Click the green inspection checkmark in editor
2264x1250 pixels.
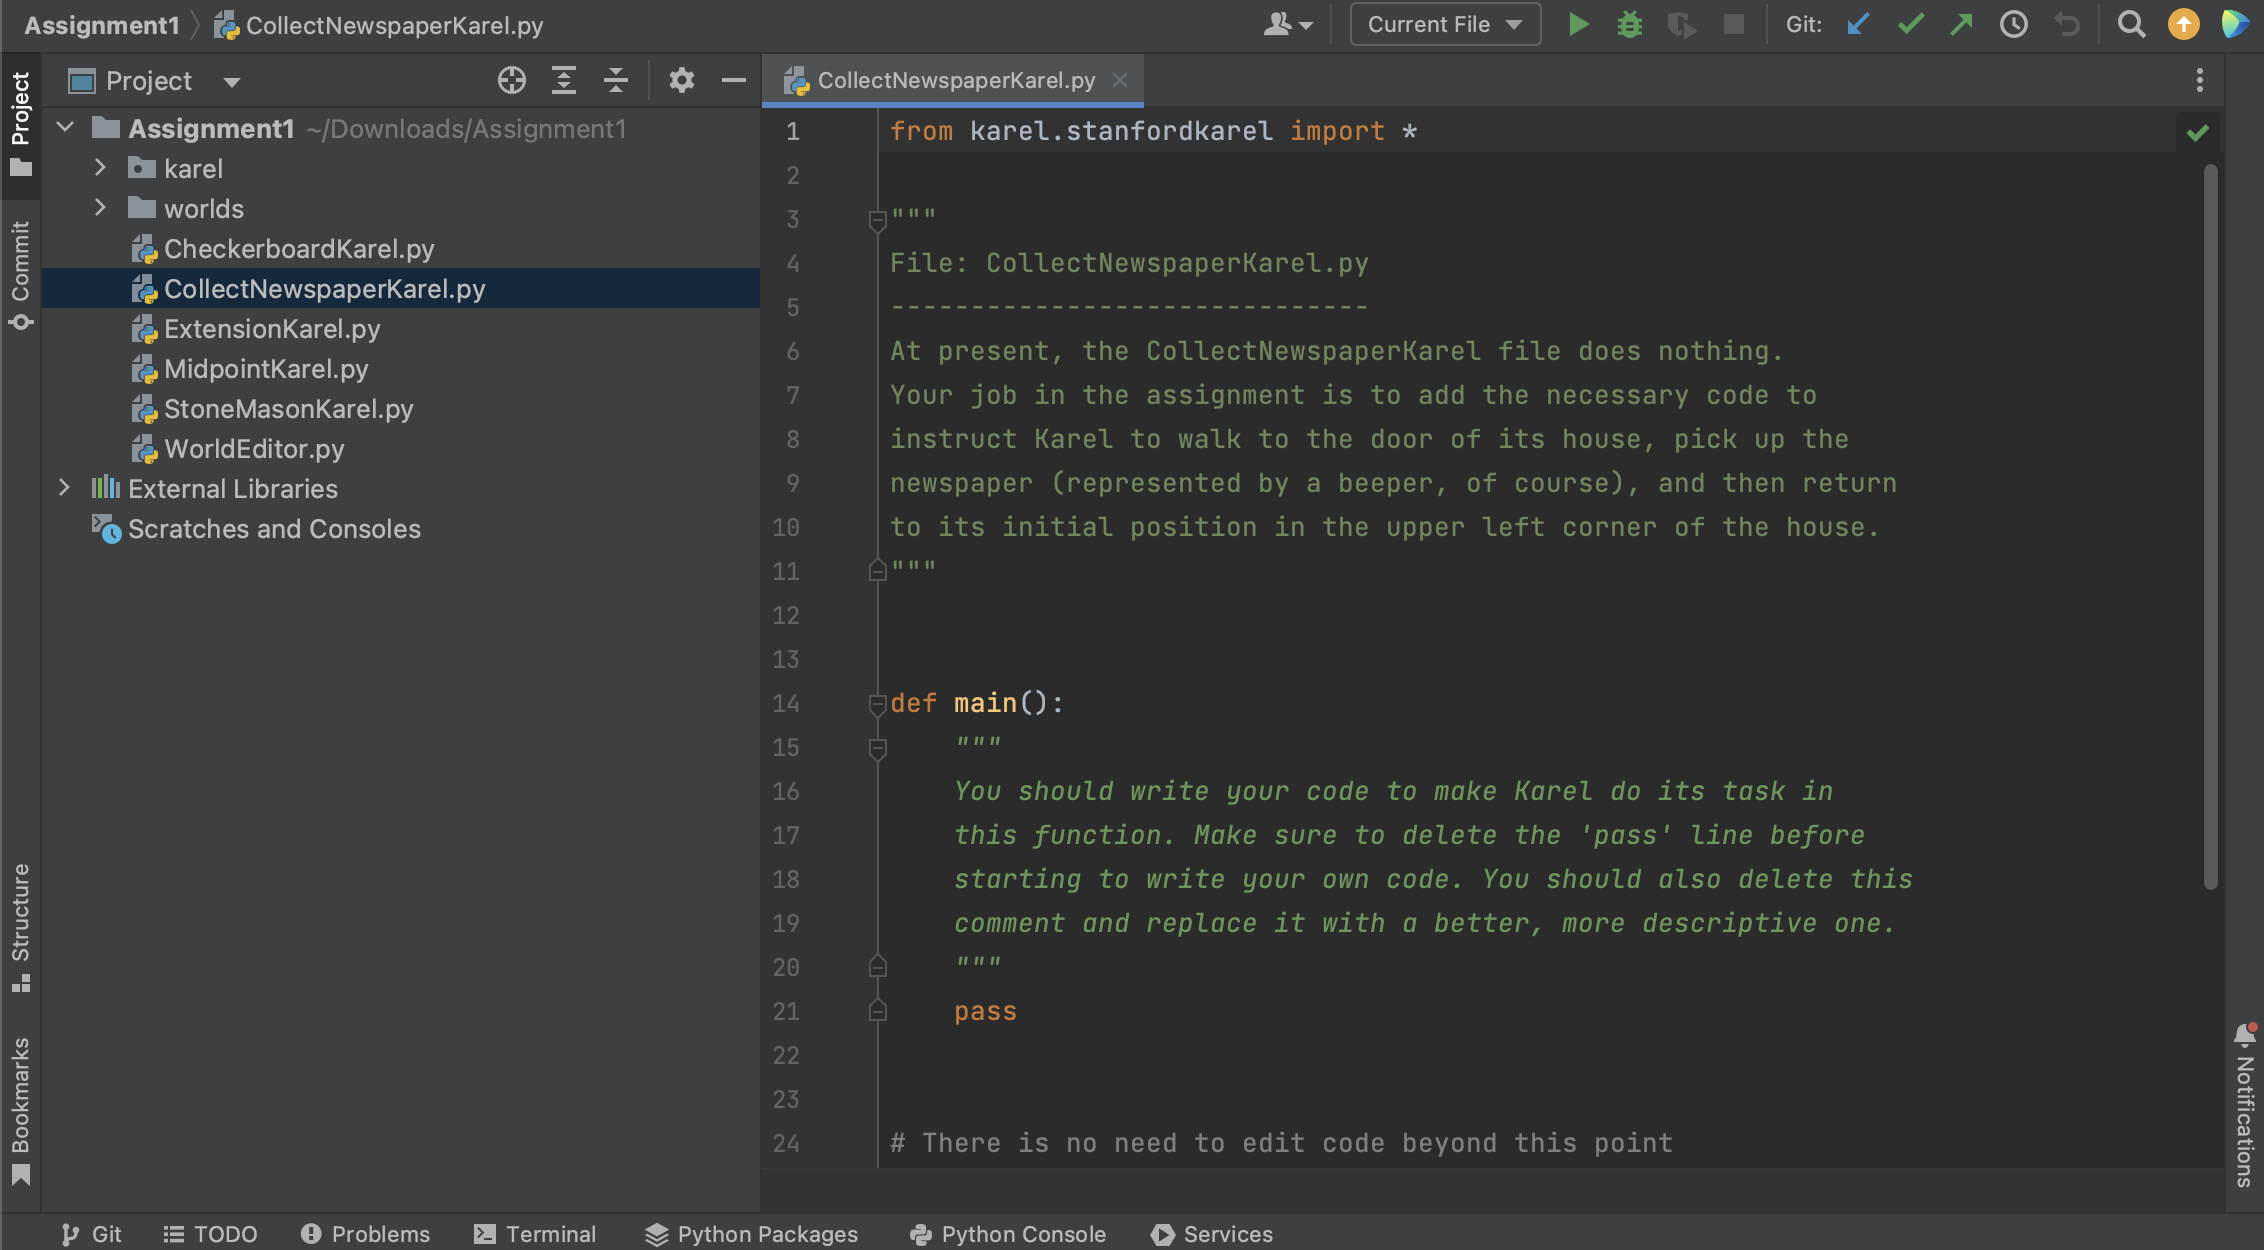[2197, 132]
